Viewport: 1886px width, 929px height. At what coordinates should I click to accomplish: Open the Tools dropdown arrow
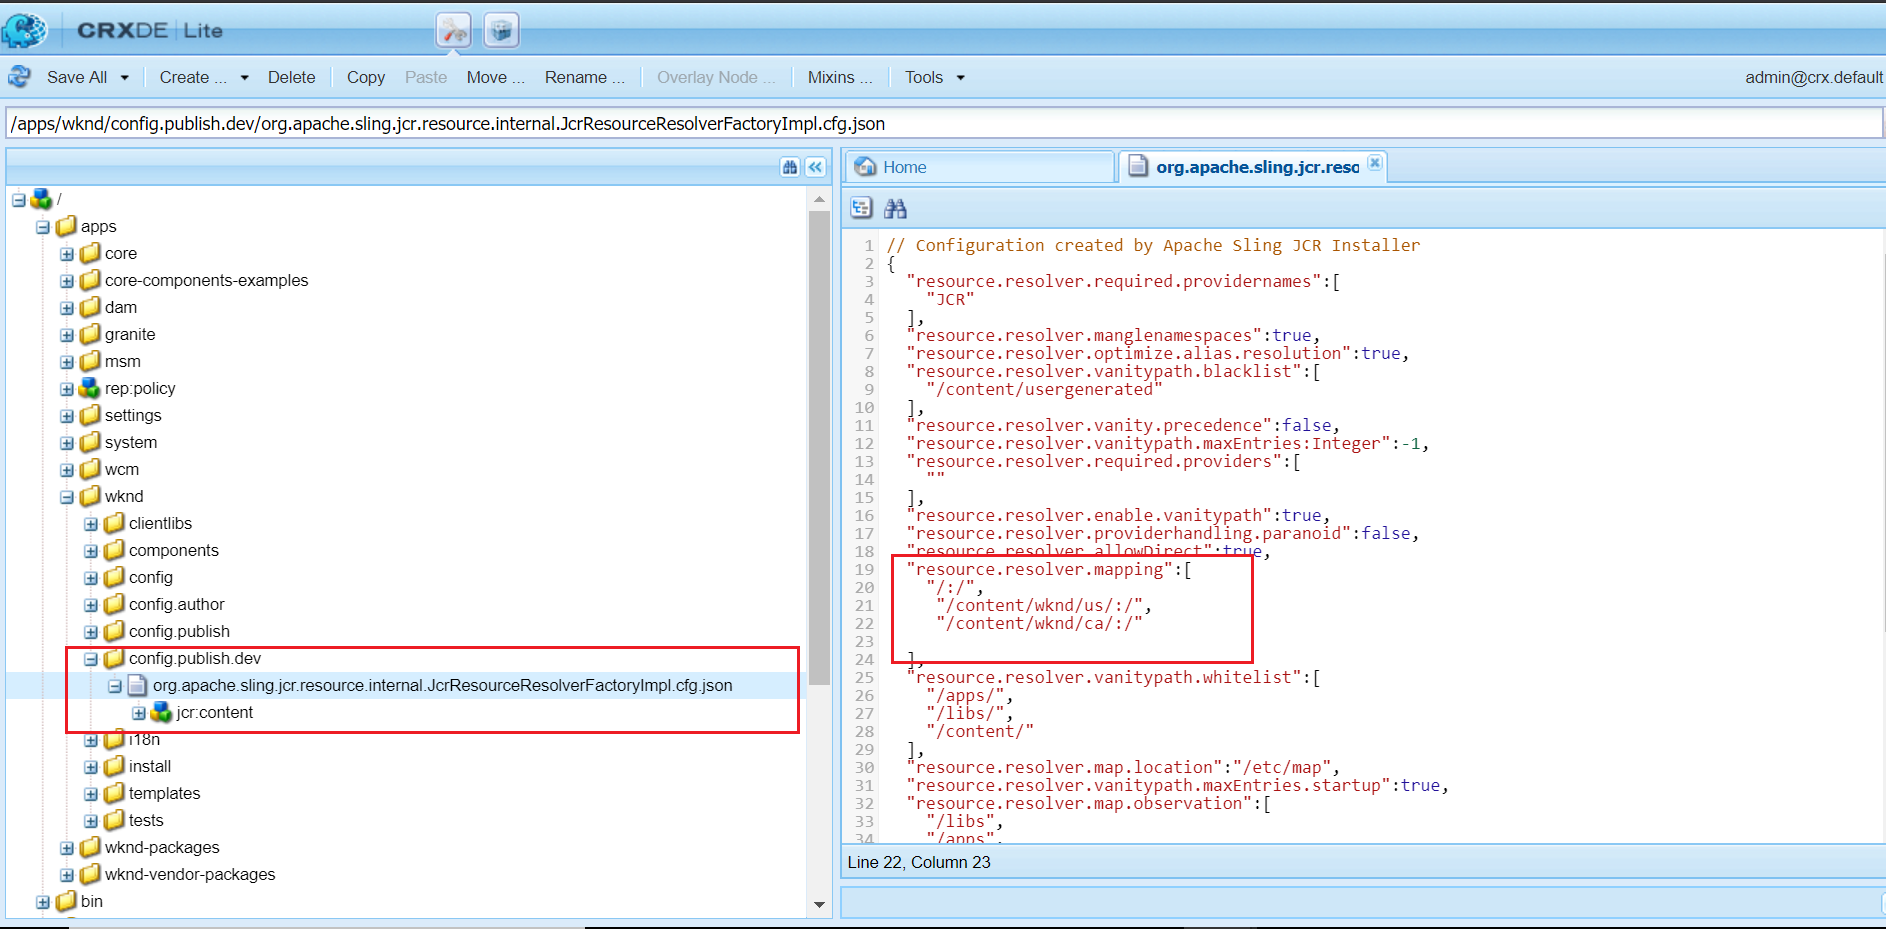tap(961, 77)
